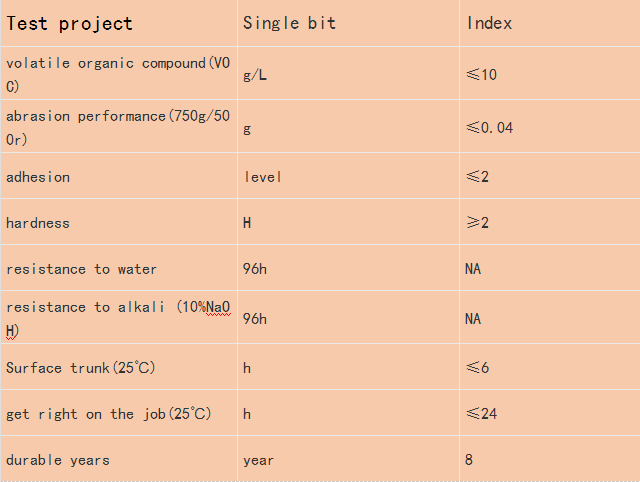Select the volatile organic compound cell

coord(119,73)
